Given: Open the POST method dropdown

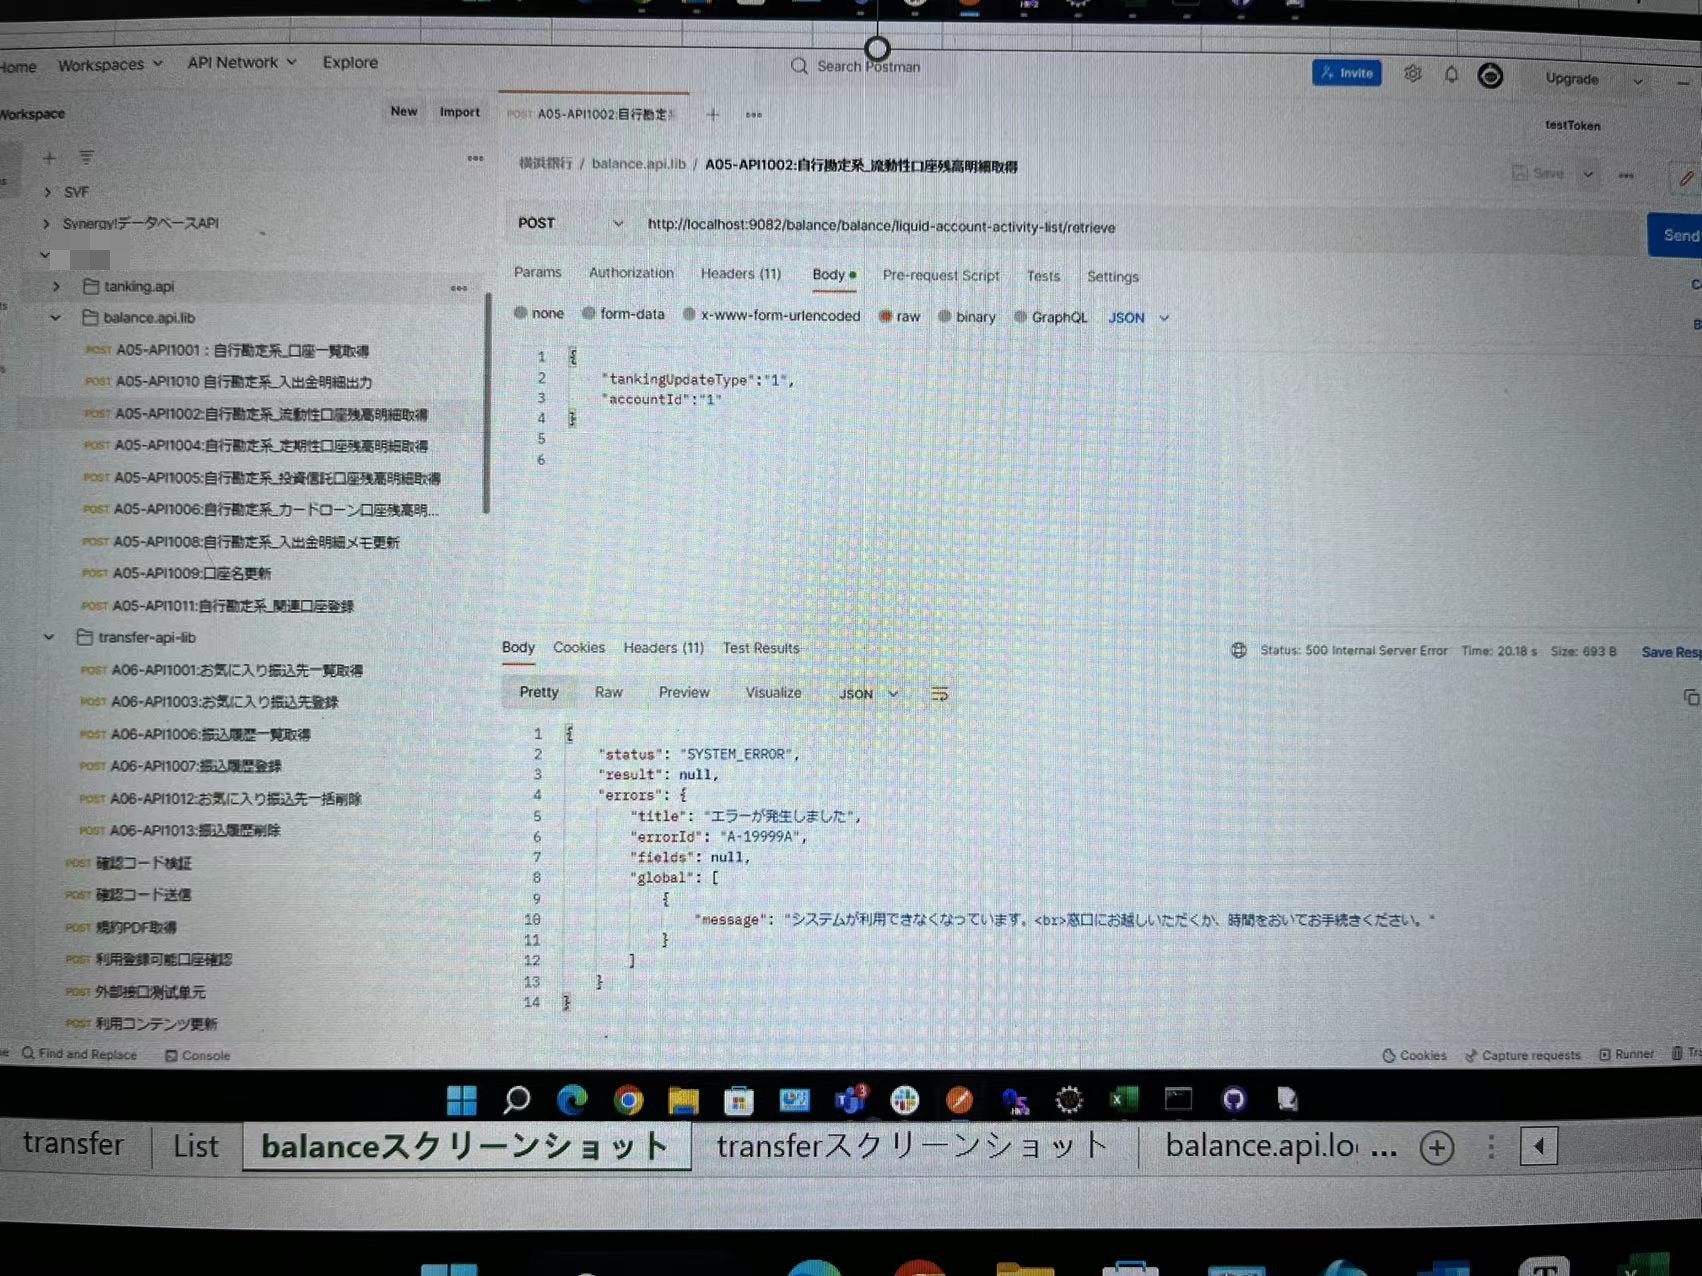Looking at the screenshot, I should [x=570, y=223].
